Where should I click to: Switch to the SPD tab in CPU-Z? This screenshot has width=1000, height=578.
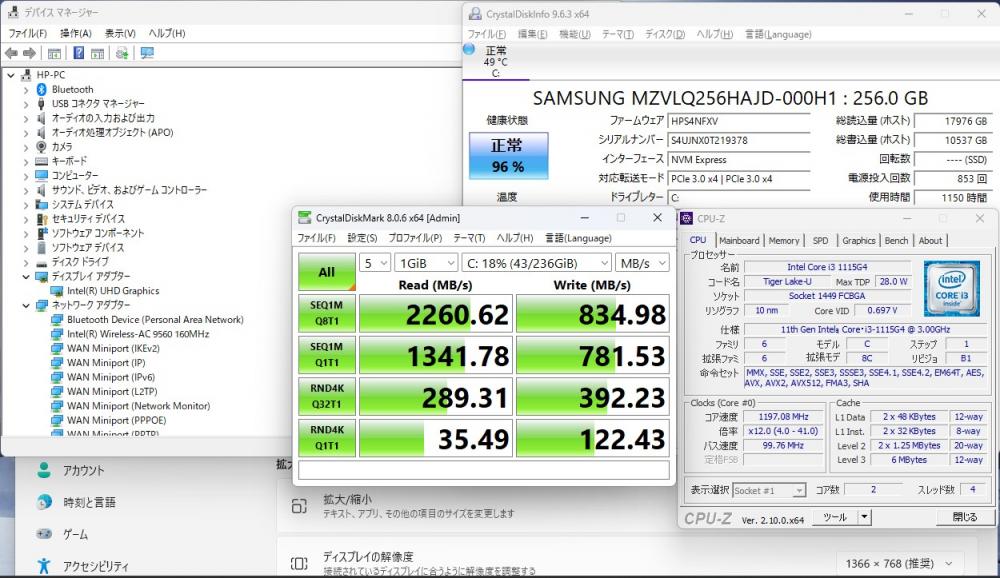pyautogui.click(x=820, y=241)
